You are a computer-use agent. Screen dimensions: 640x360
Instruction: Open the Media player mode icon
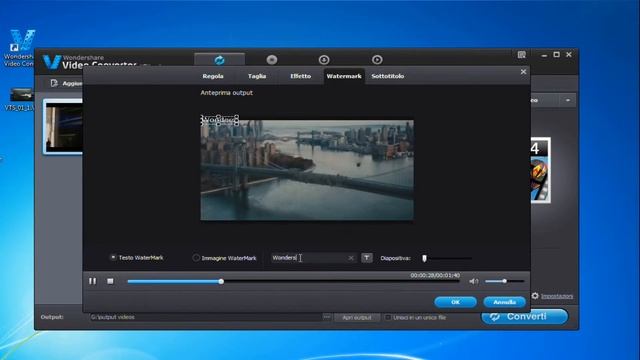pyautogui.click(x=377, y=60)
